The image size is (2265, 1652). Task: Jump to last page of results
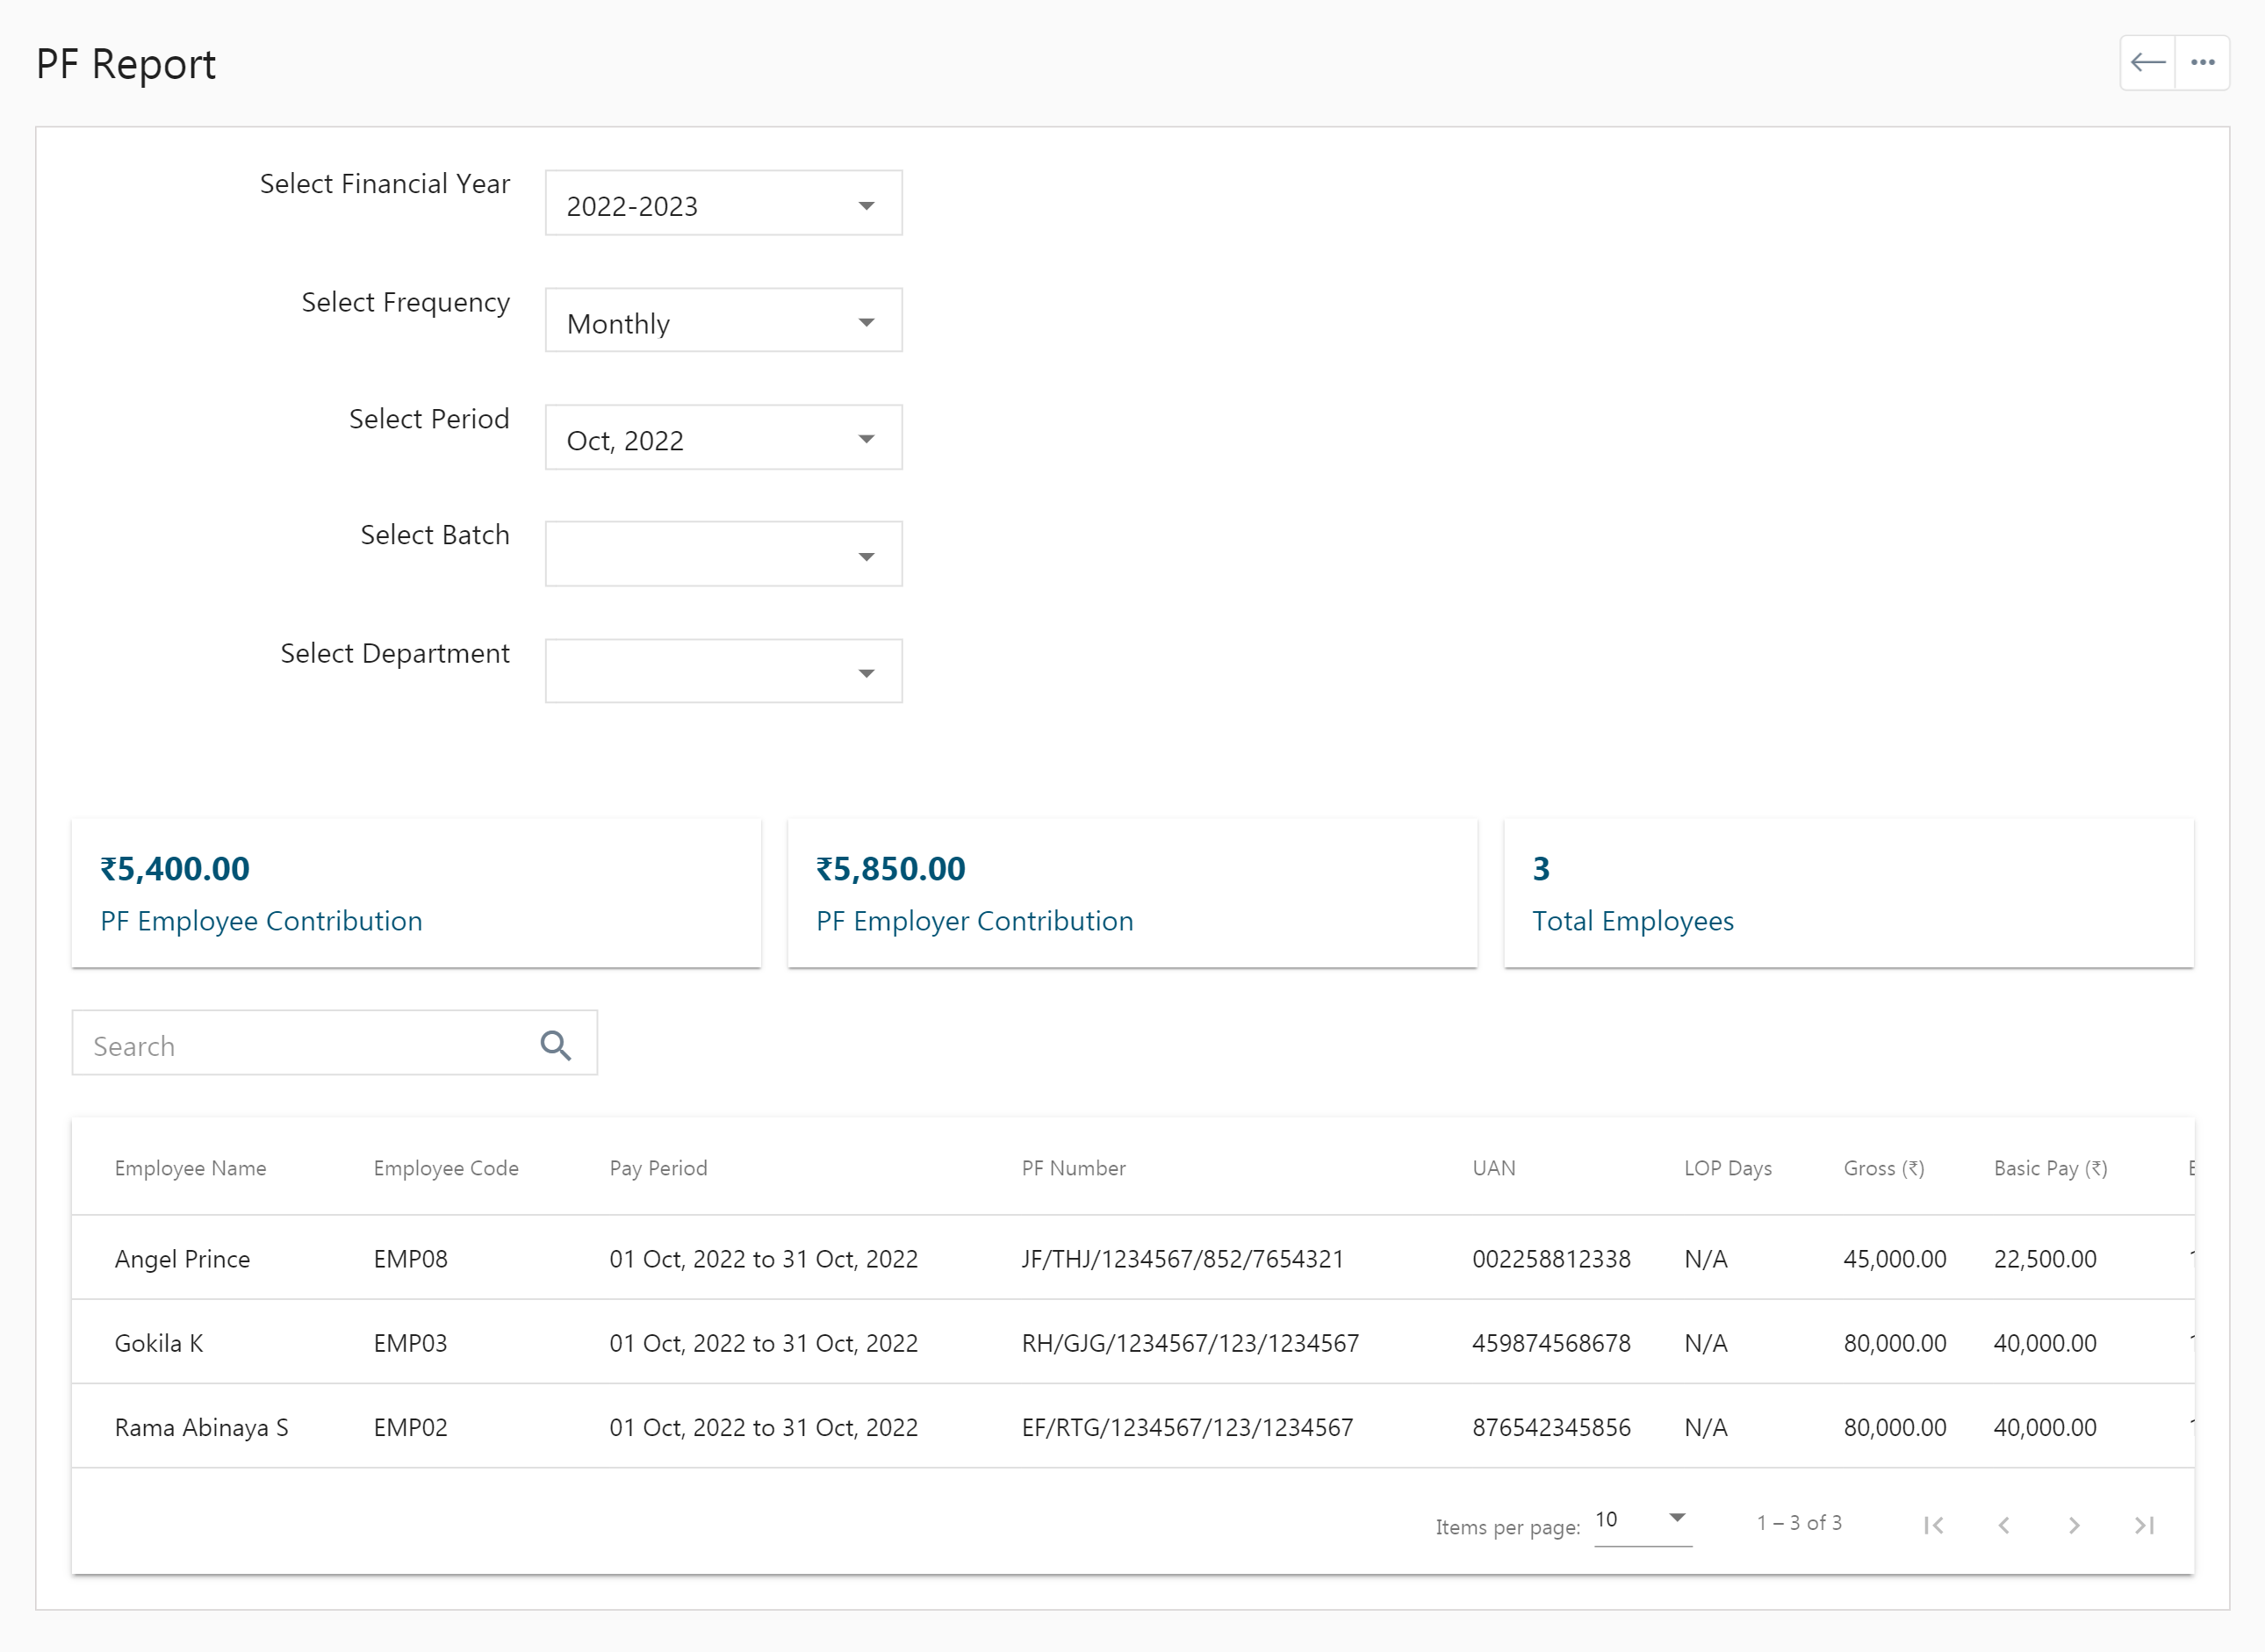pyautogui.click(x=2143, y=1524)
